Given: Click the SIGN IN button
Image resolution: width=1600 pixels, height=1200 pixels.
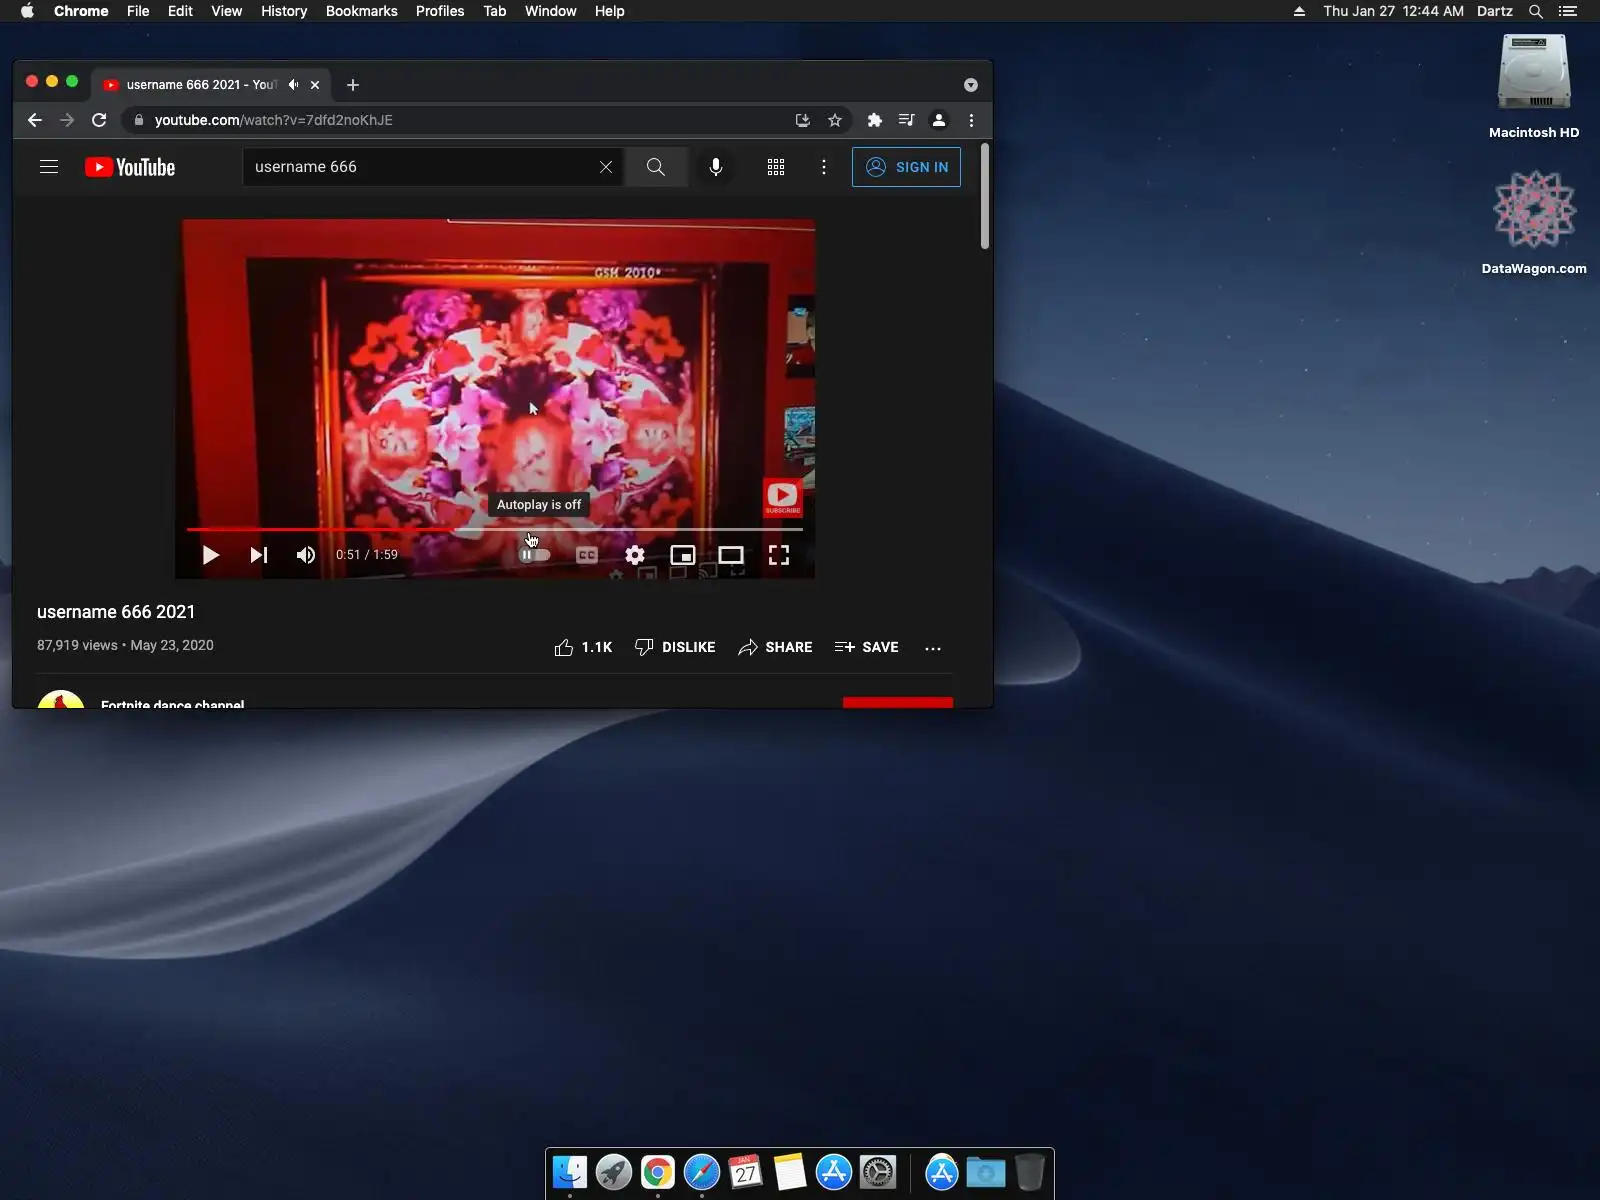Looking at the screenshot, I should (906, 167).
